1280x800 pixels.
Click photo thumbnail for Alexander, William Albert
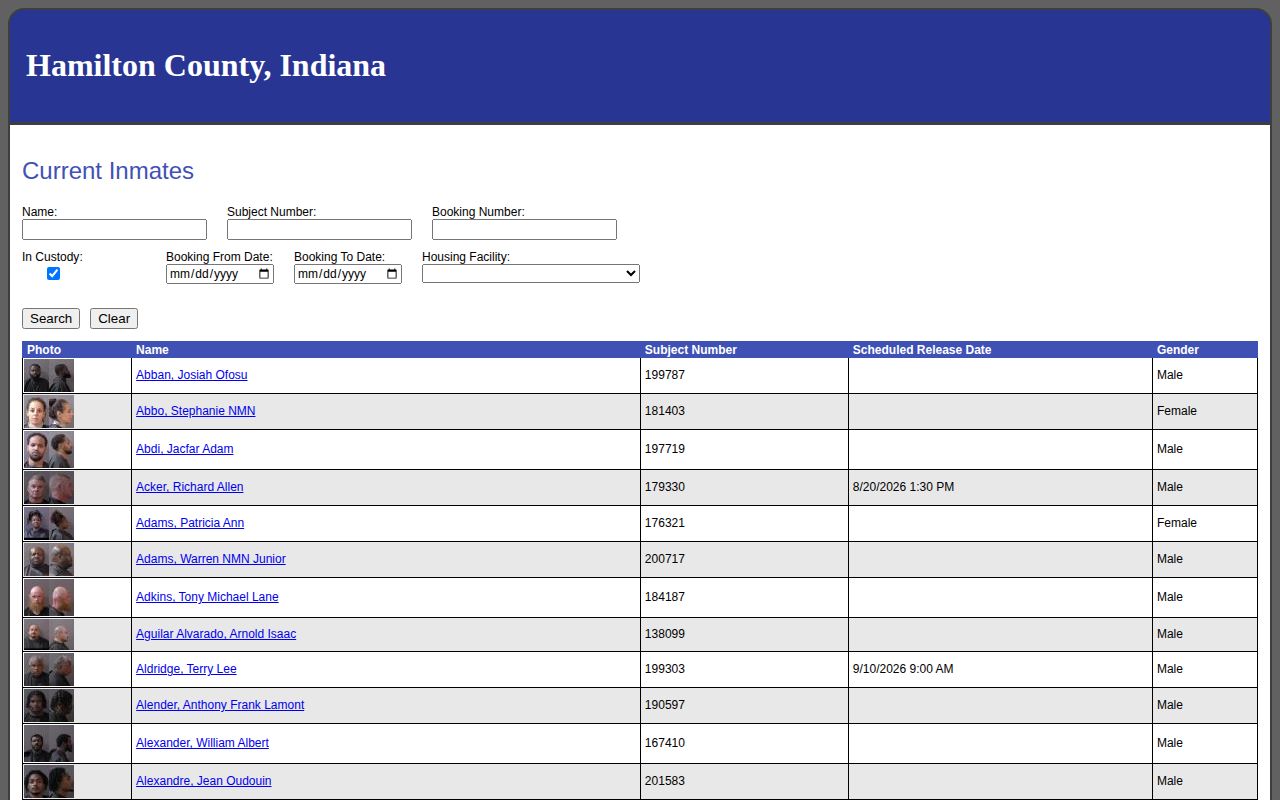point(49,744)
